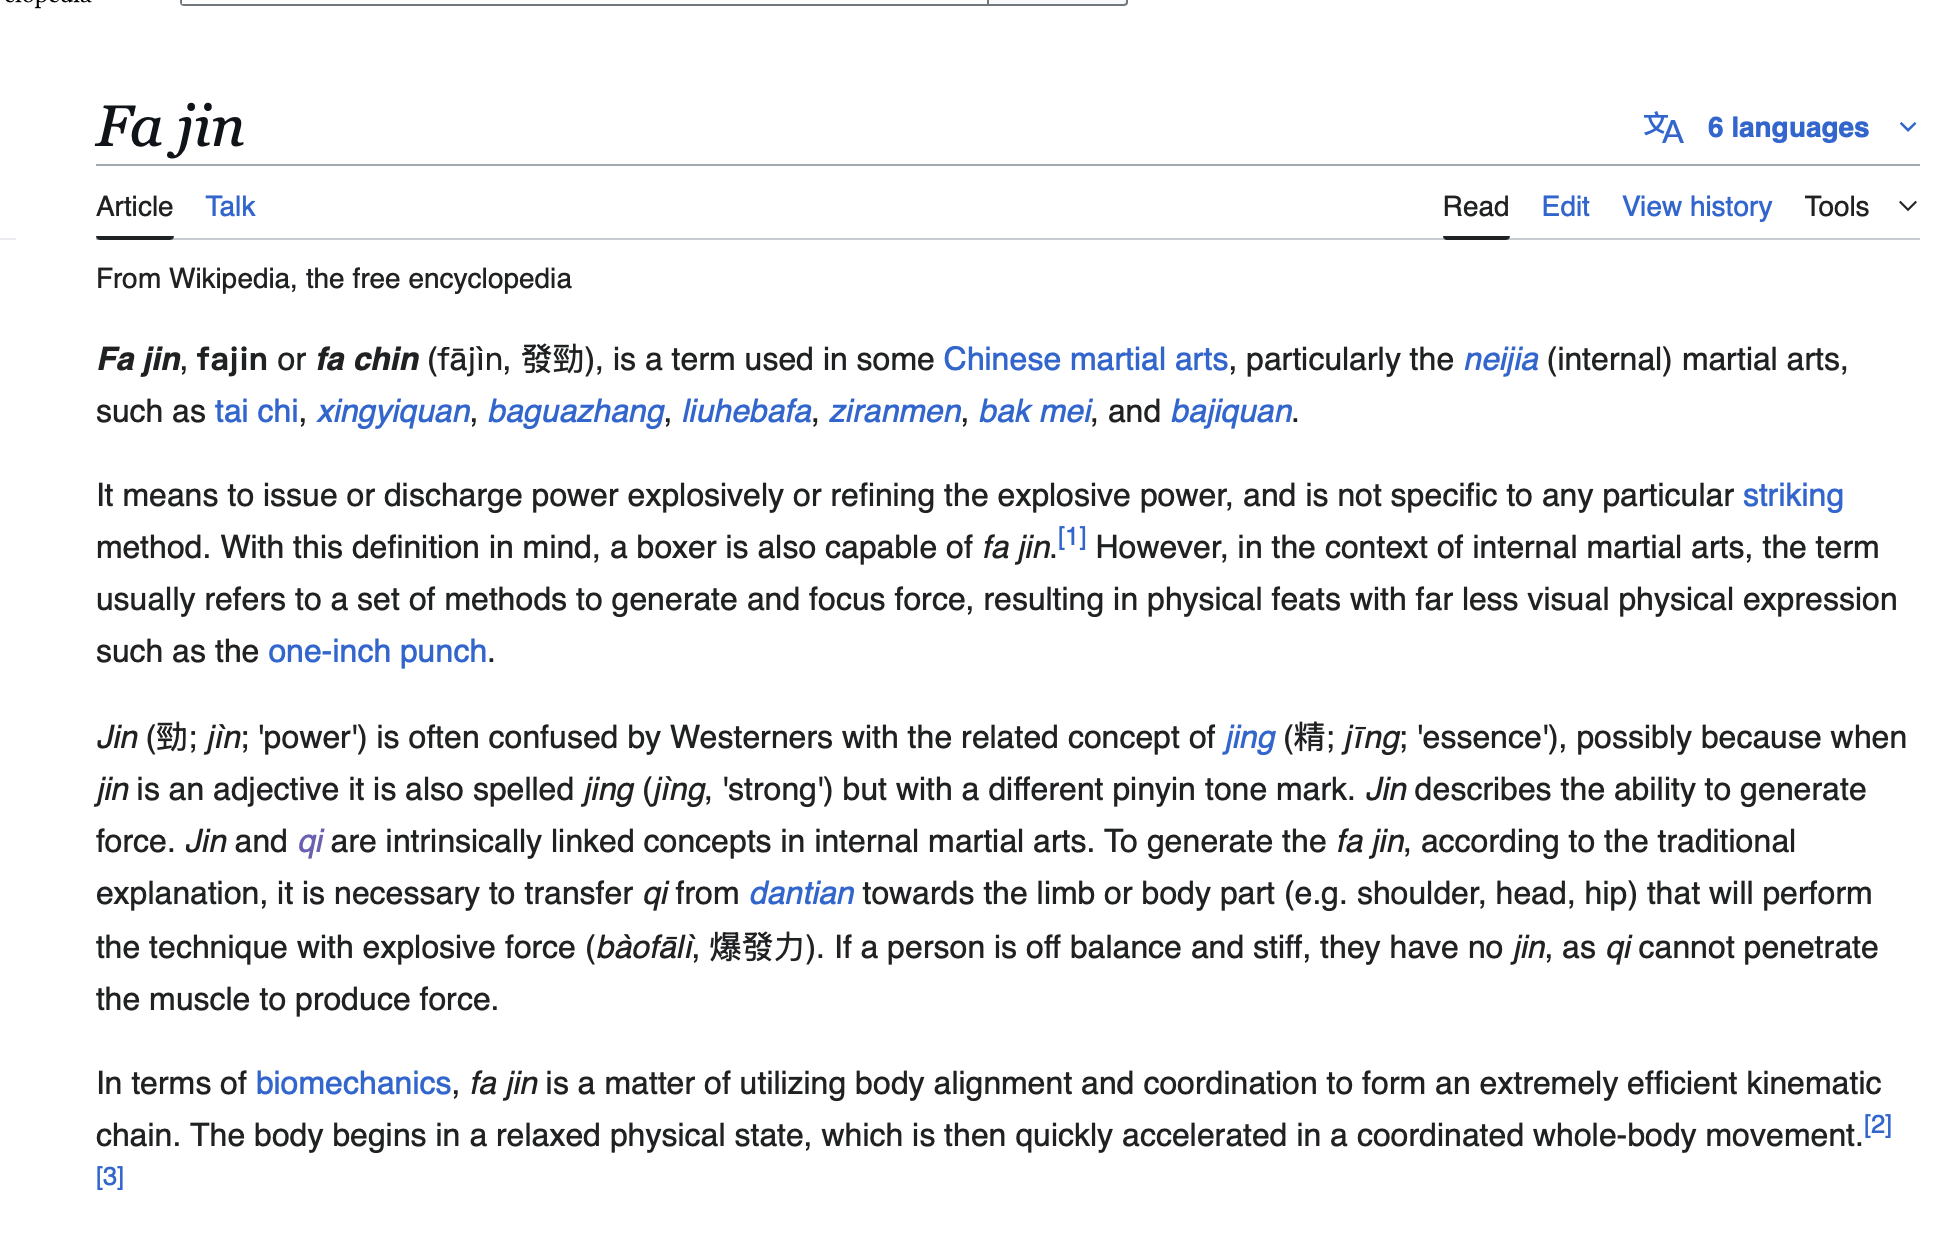Switch to the Talk tab

230,206
